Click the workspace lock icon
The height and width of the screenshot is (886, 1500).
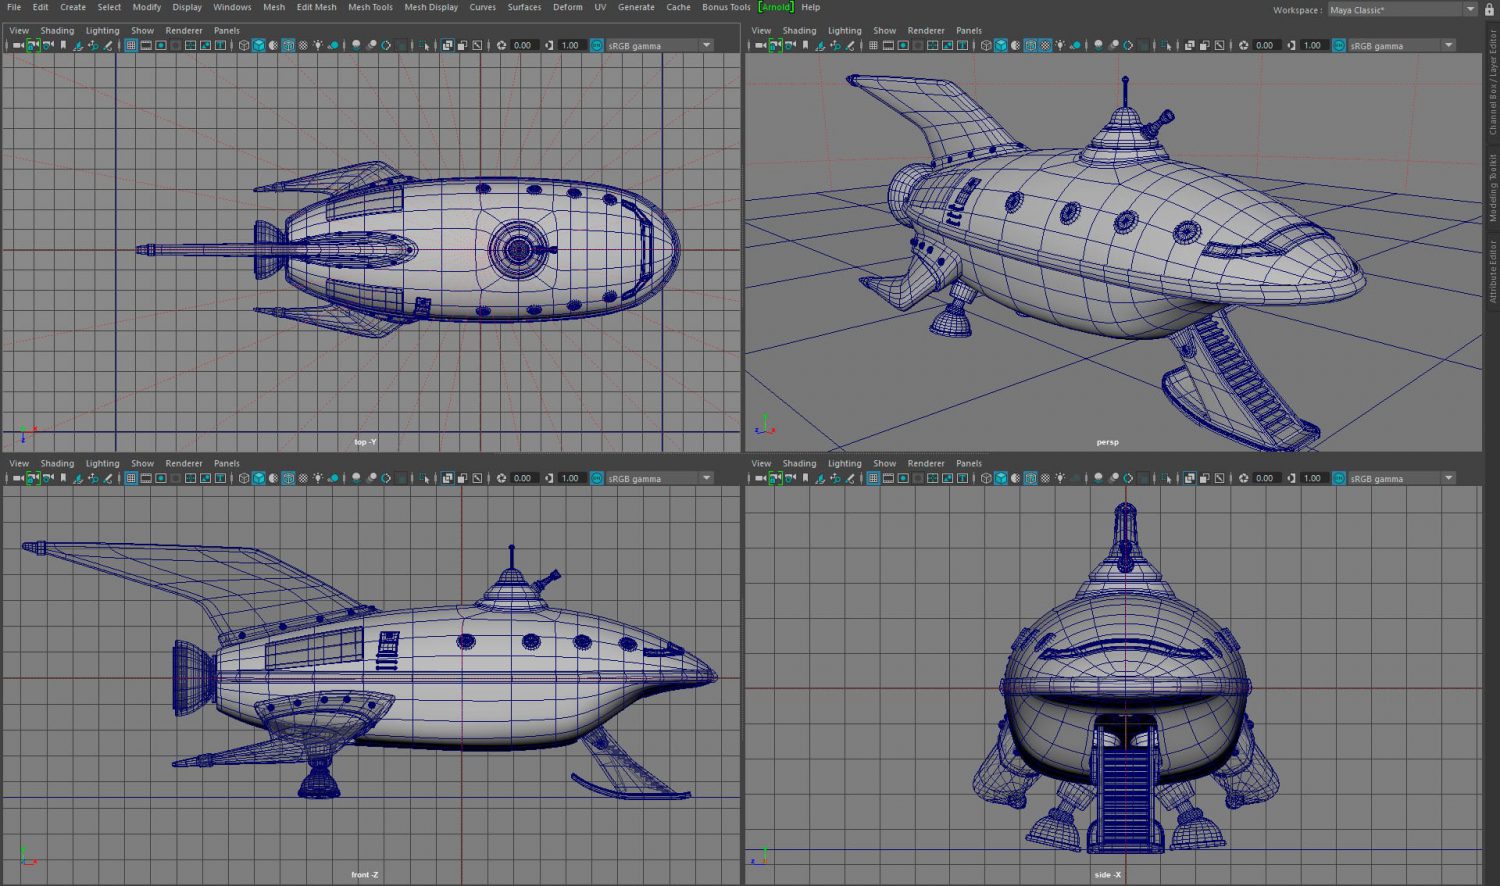1490,9
